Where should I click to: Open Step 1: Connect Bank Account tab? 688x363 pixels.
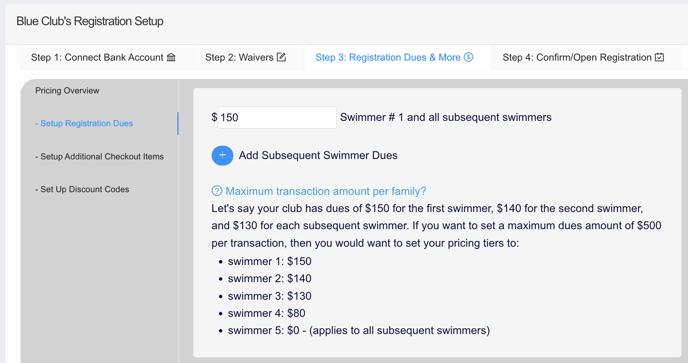tap(104, 58)
